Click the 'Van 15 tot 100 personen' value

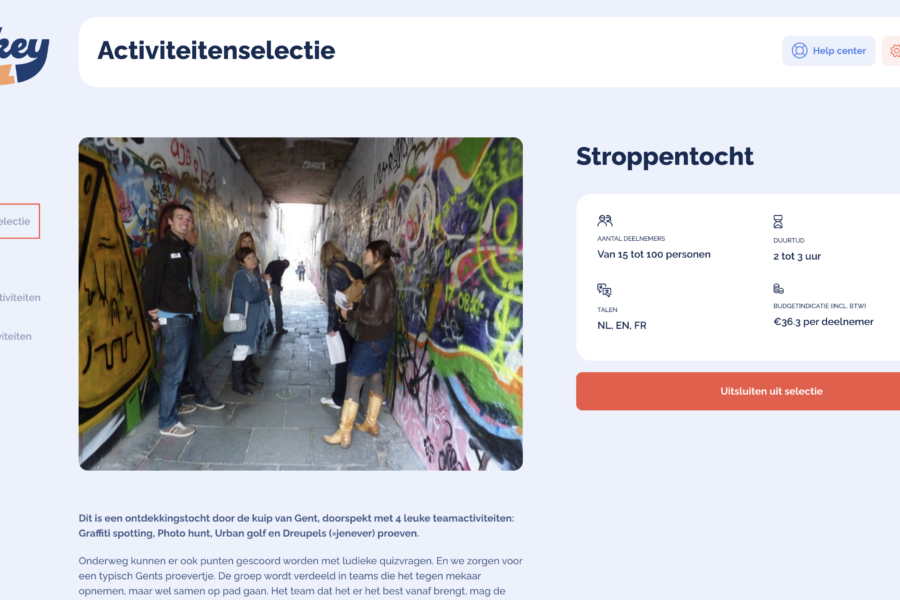[654, 255]
